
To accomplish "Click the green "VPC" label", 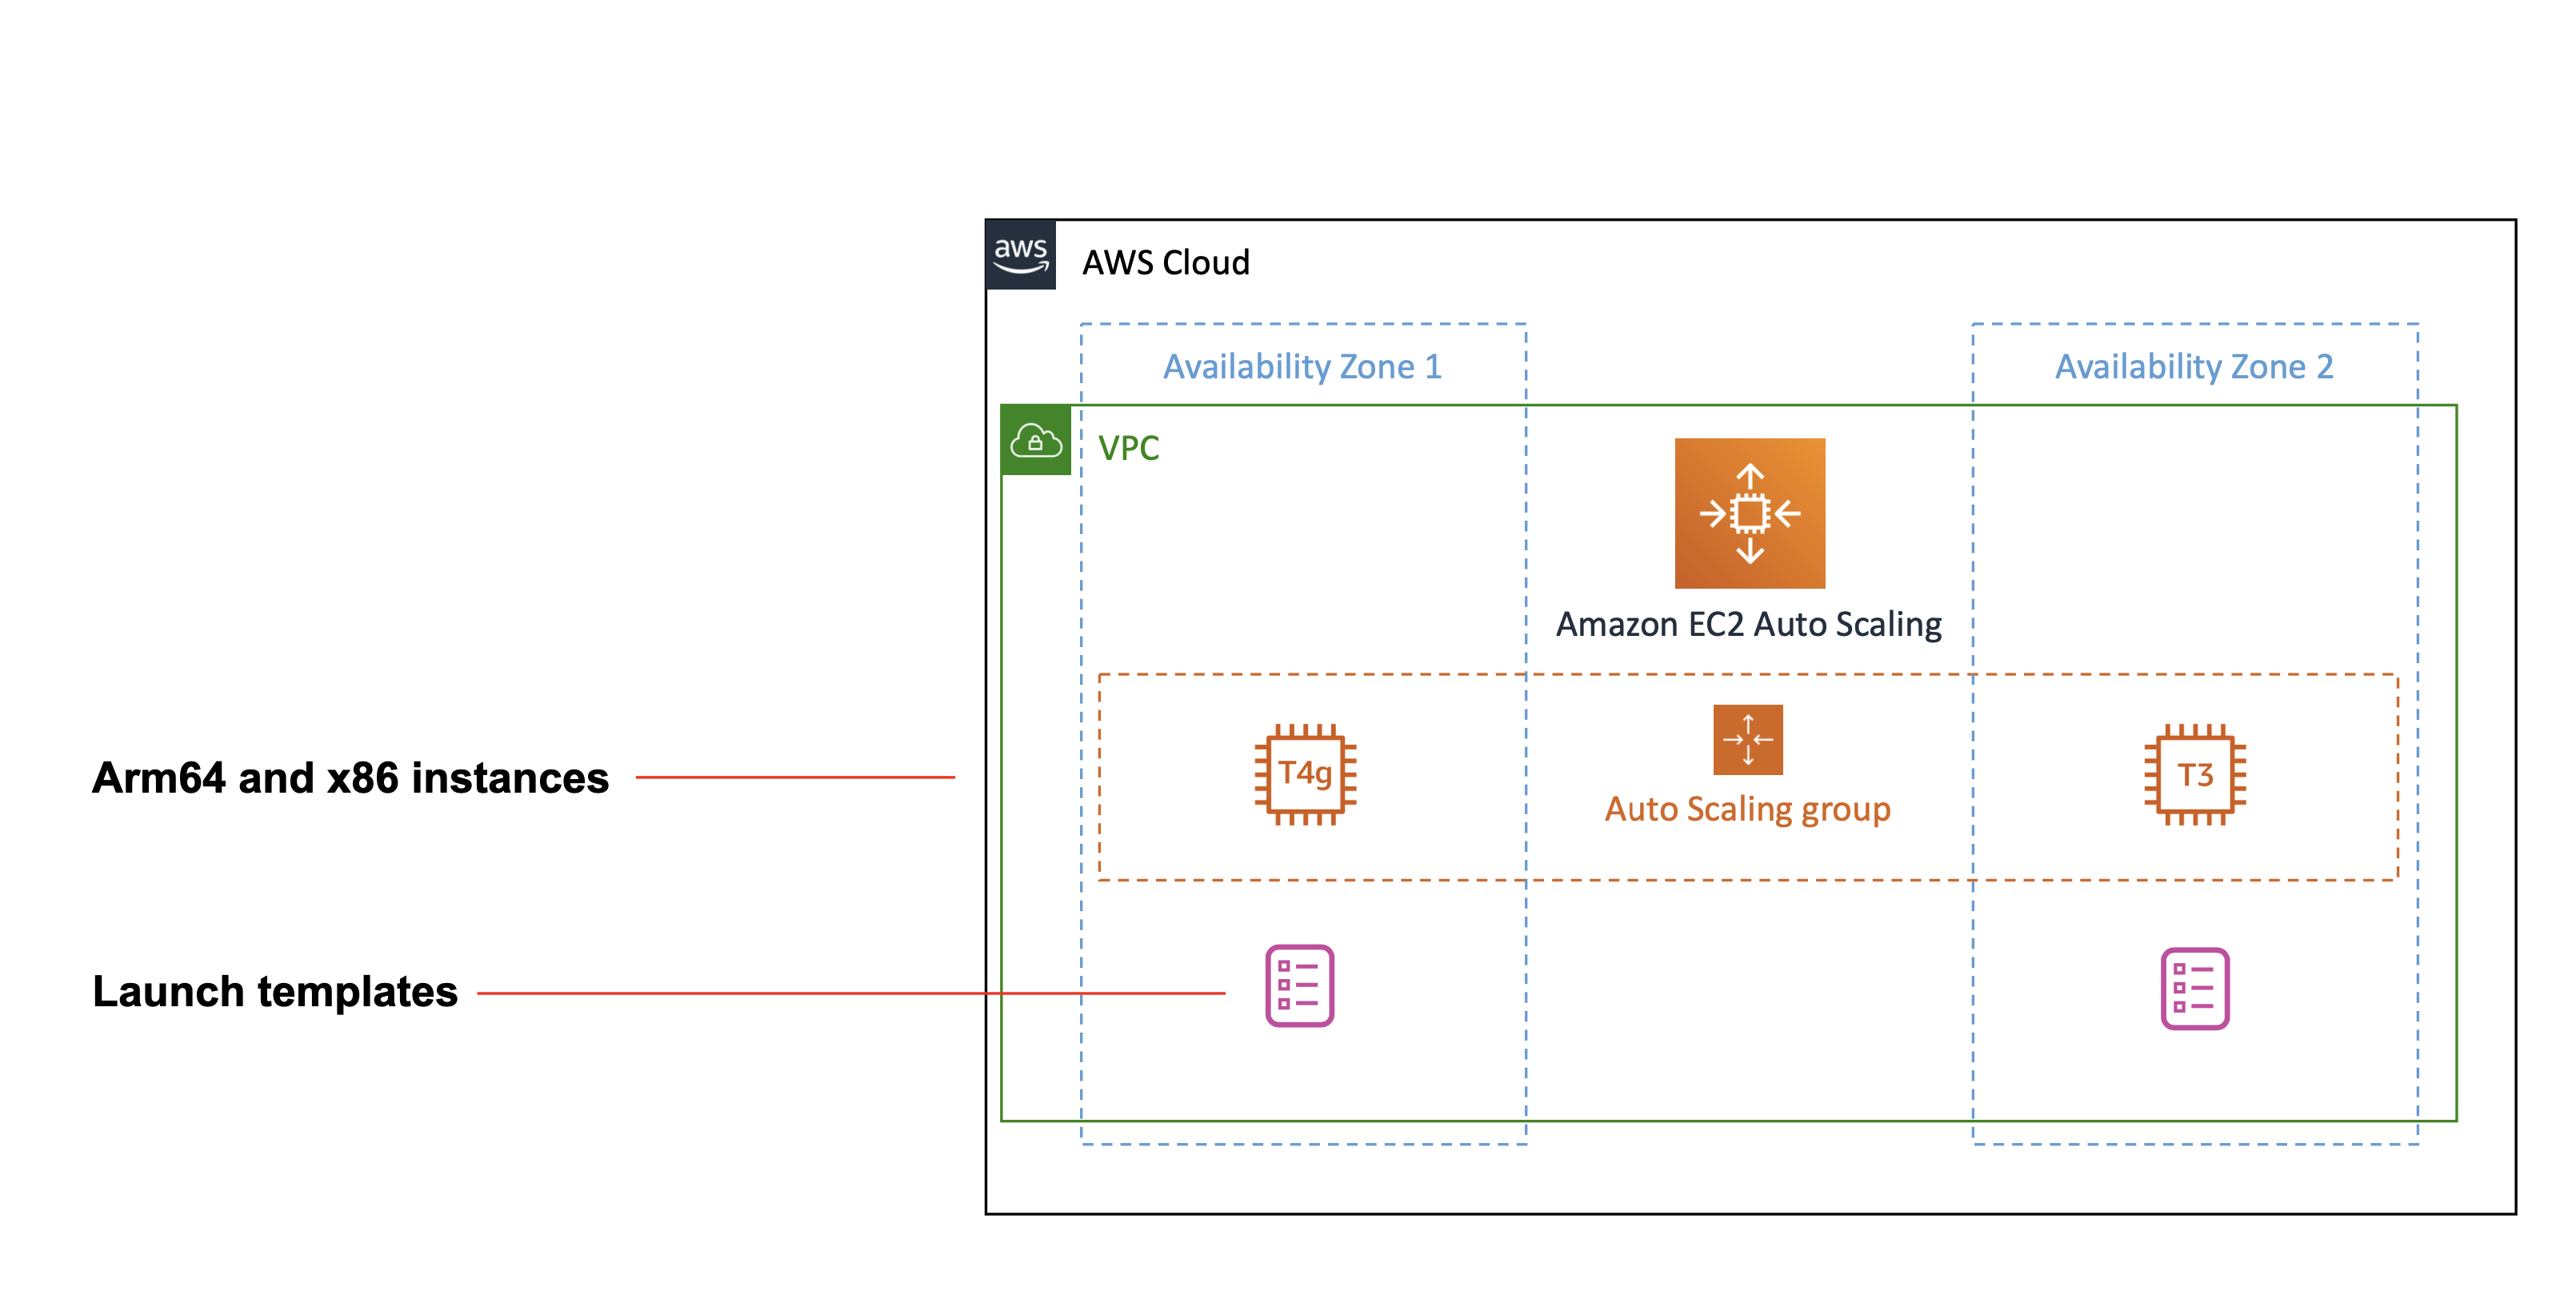I will point(1129,447).
